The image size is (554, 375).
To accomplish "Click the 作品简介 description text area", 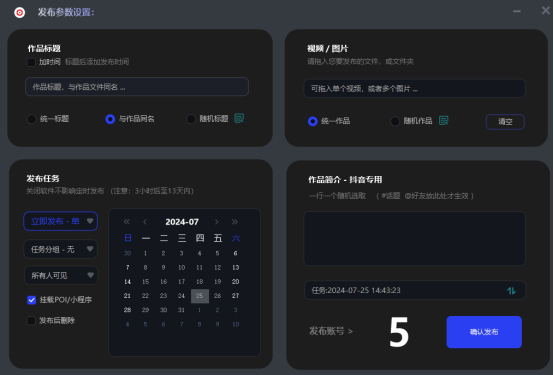I will [414, 239].
